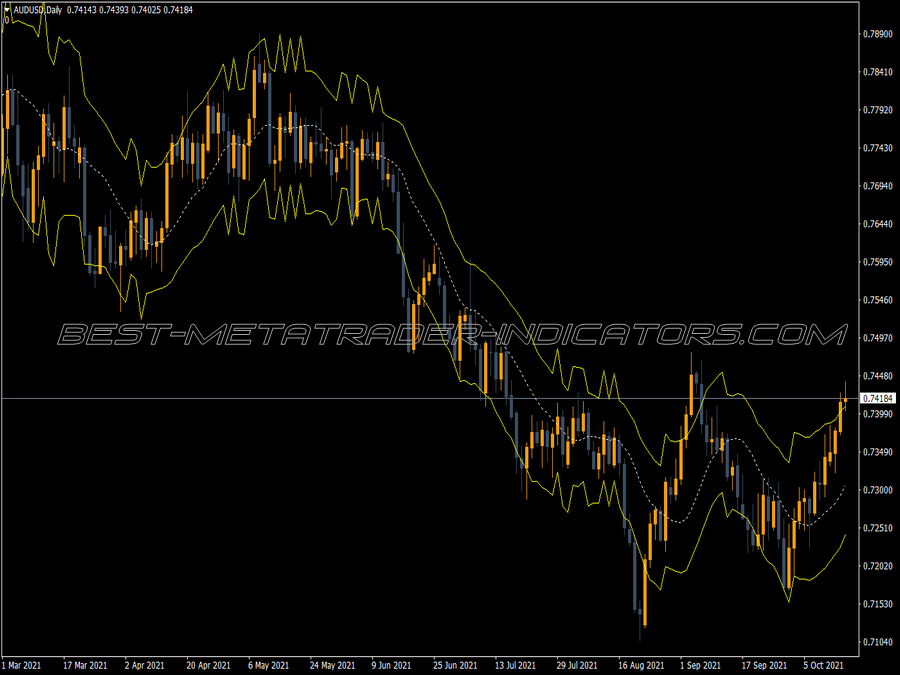The height and width of the screenshot is (675, 900).
Task: Click the 0.77430 price axis label
Action: pyautogui.click(x=878, y=148)
